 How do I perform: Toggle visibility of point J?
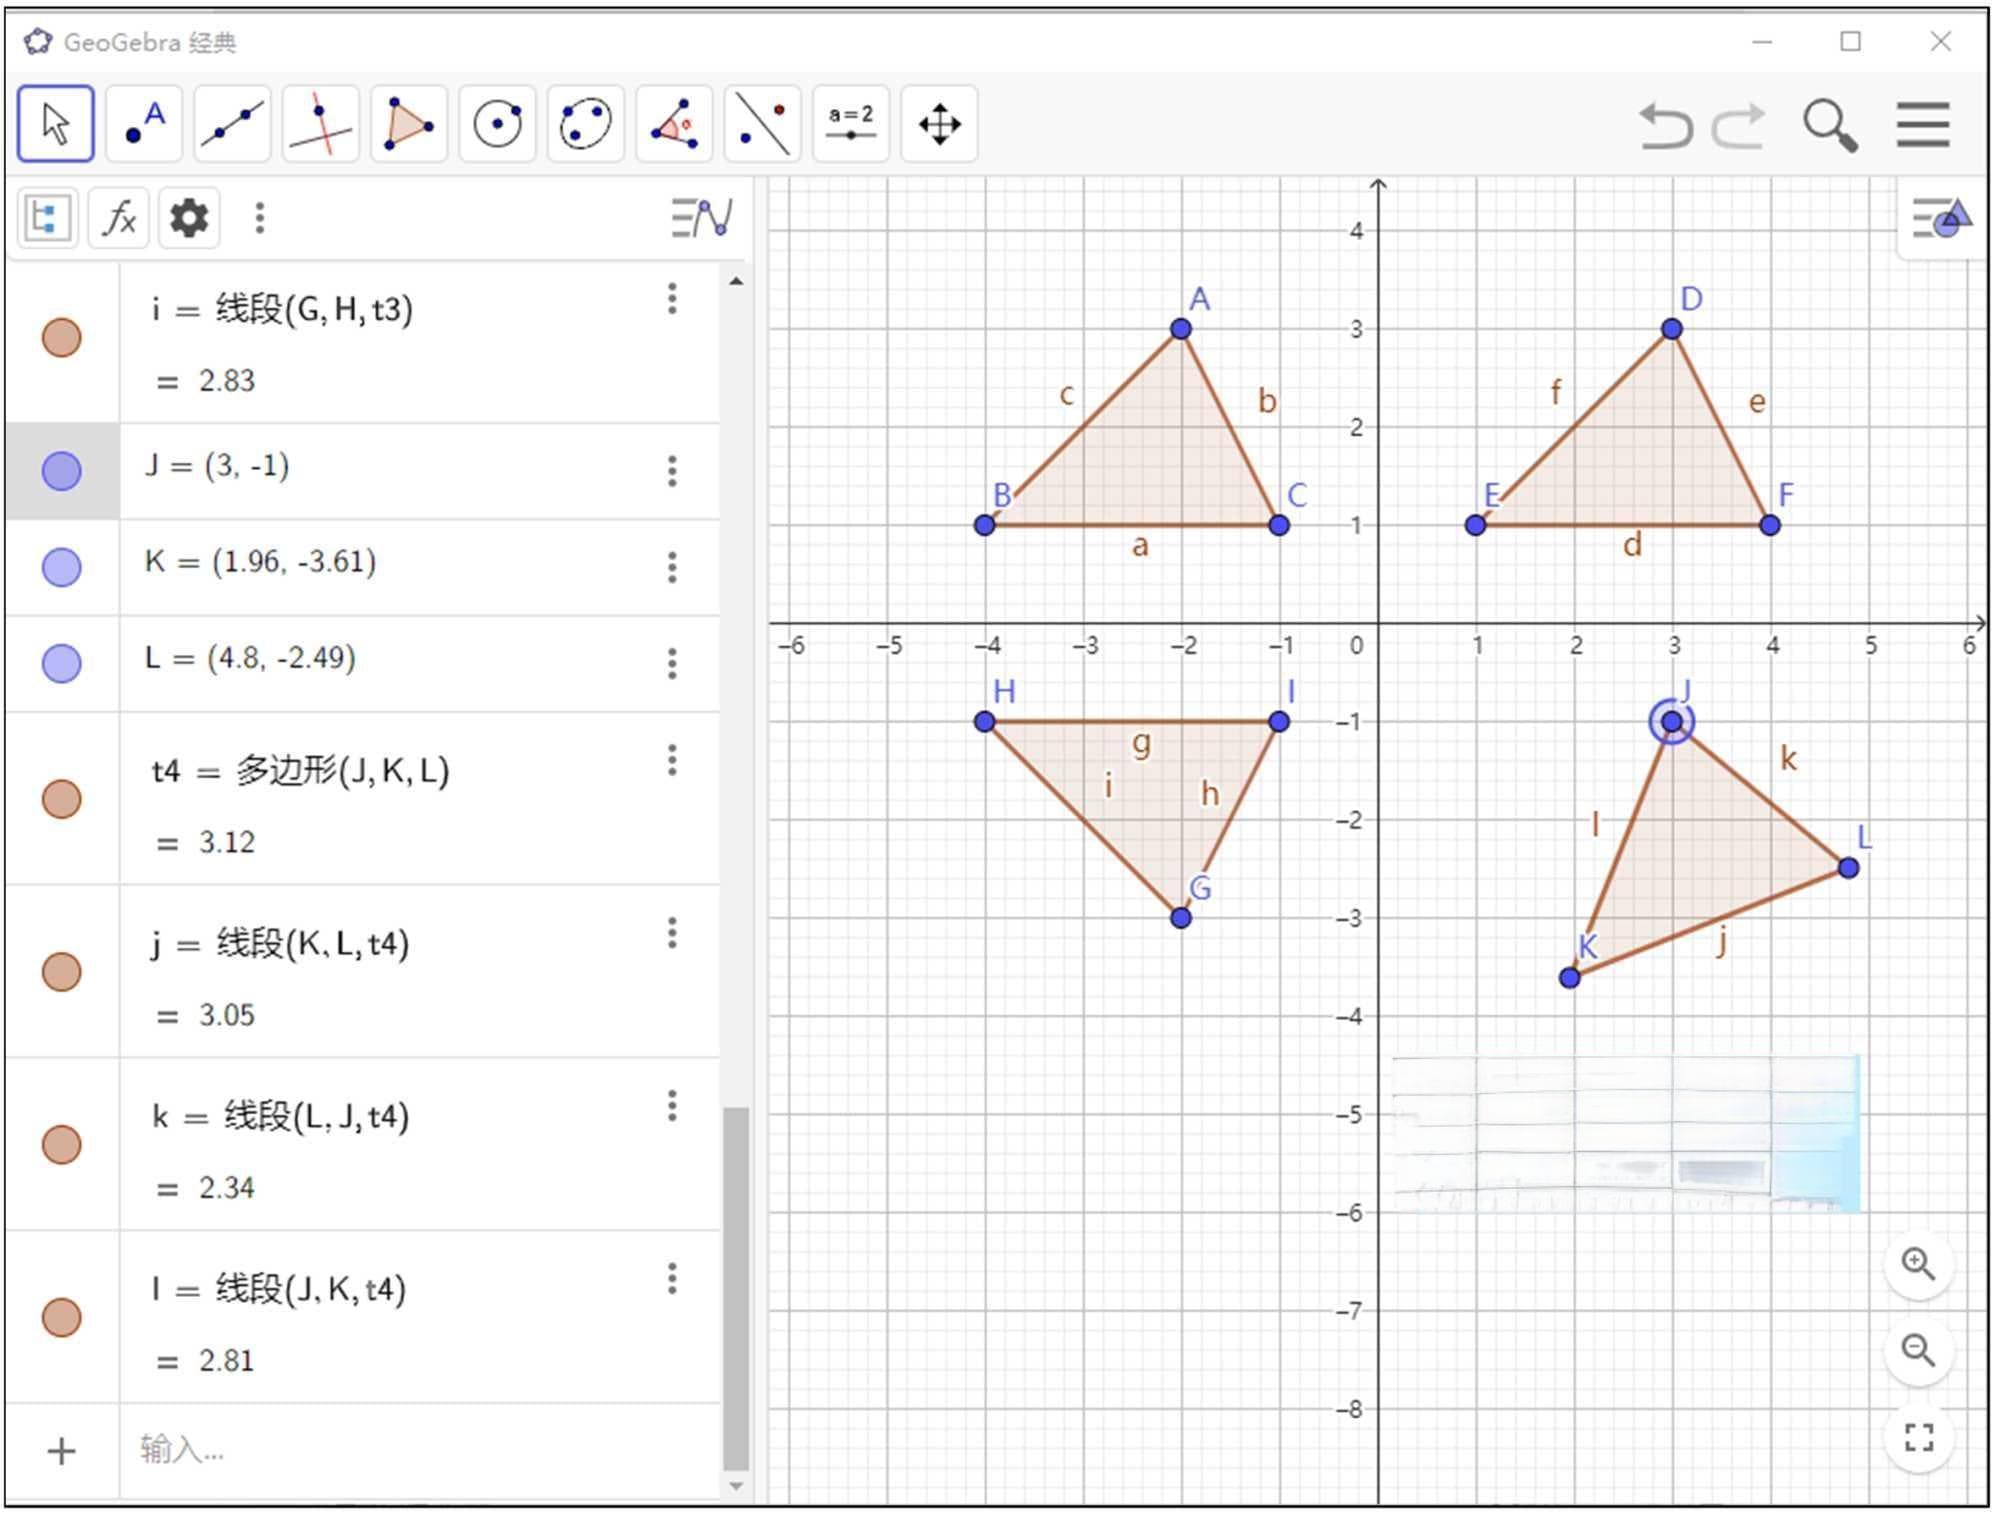[61, 471]
